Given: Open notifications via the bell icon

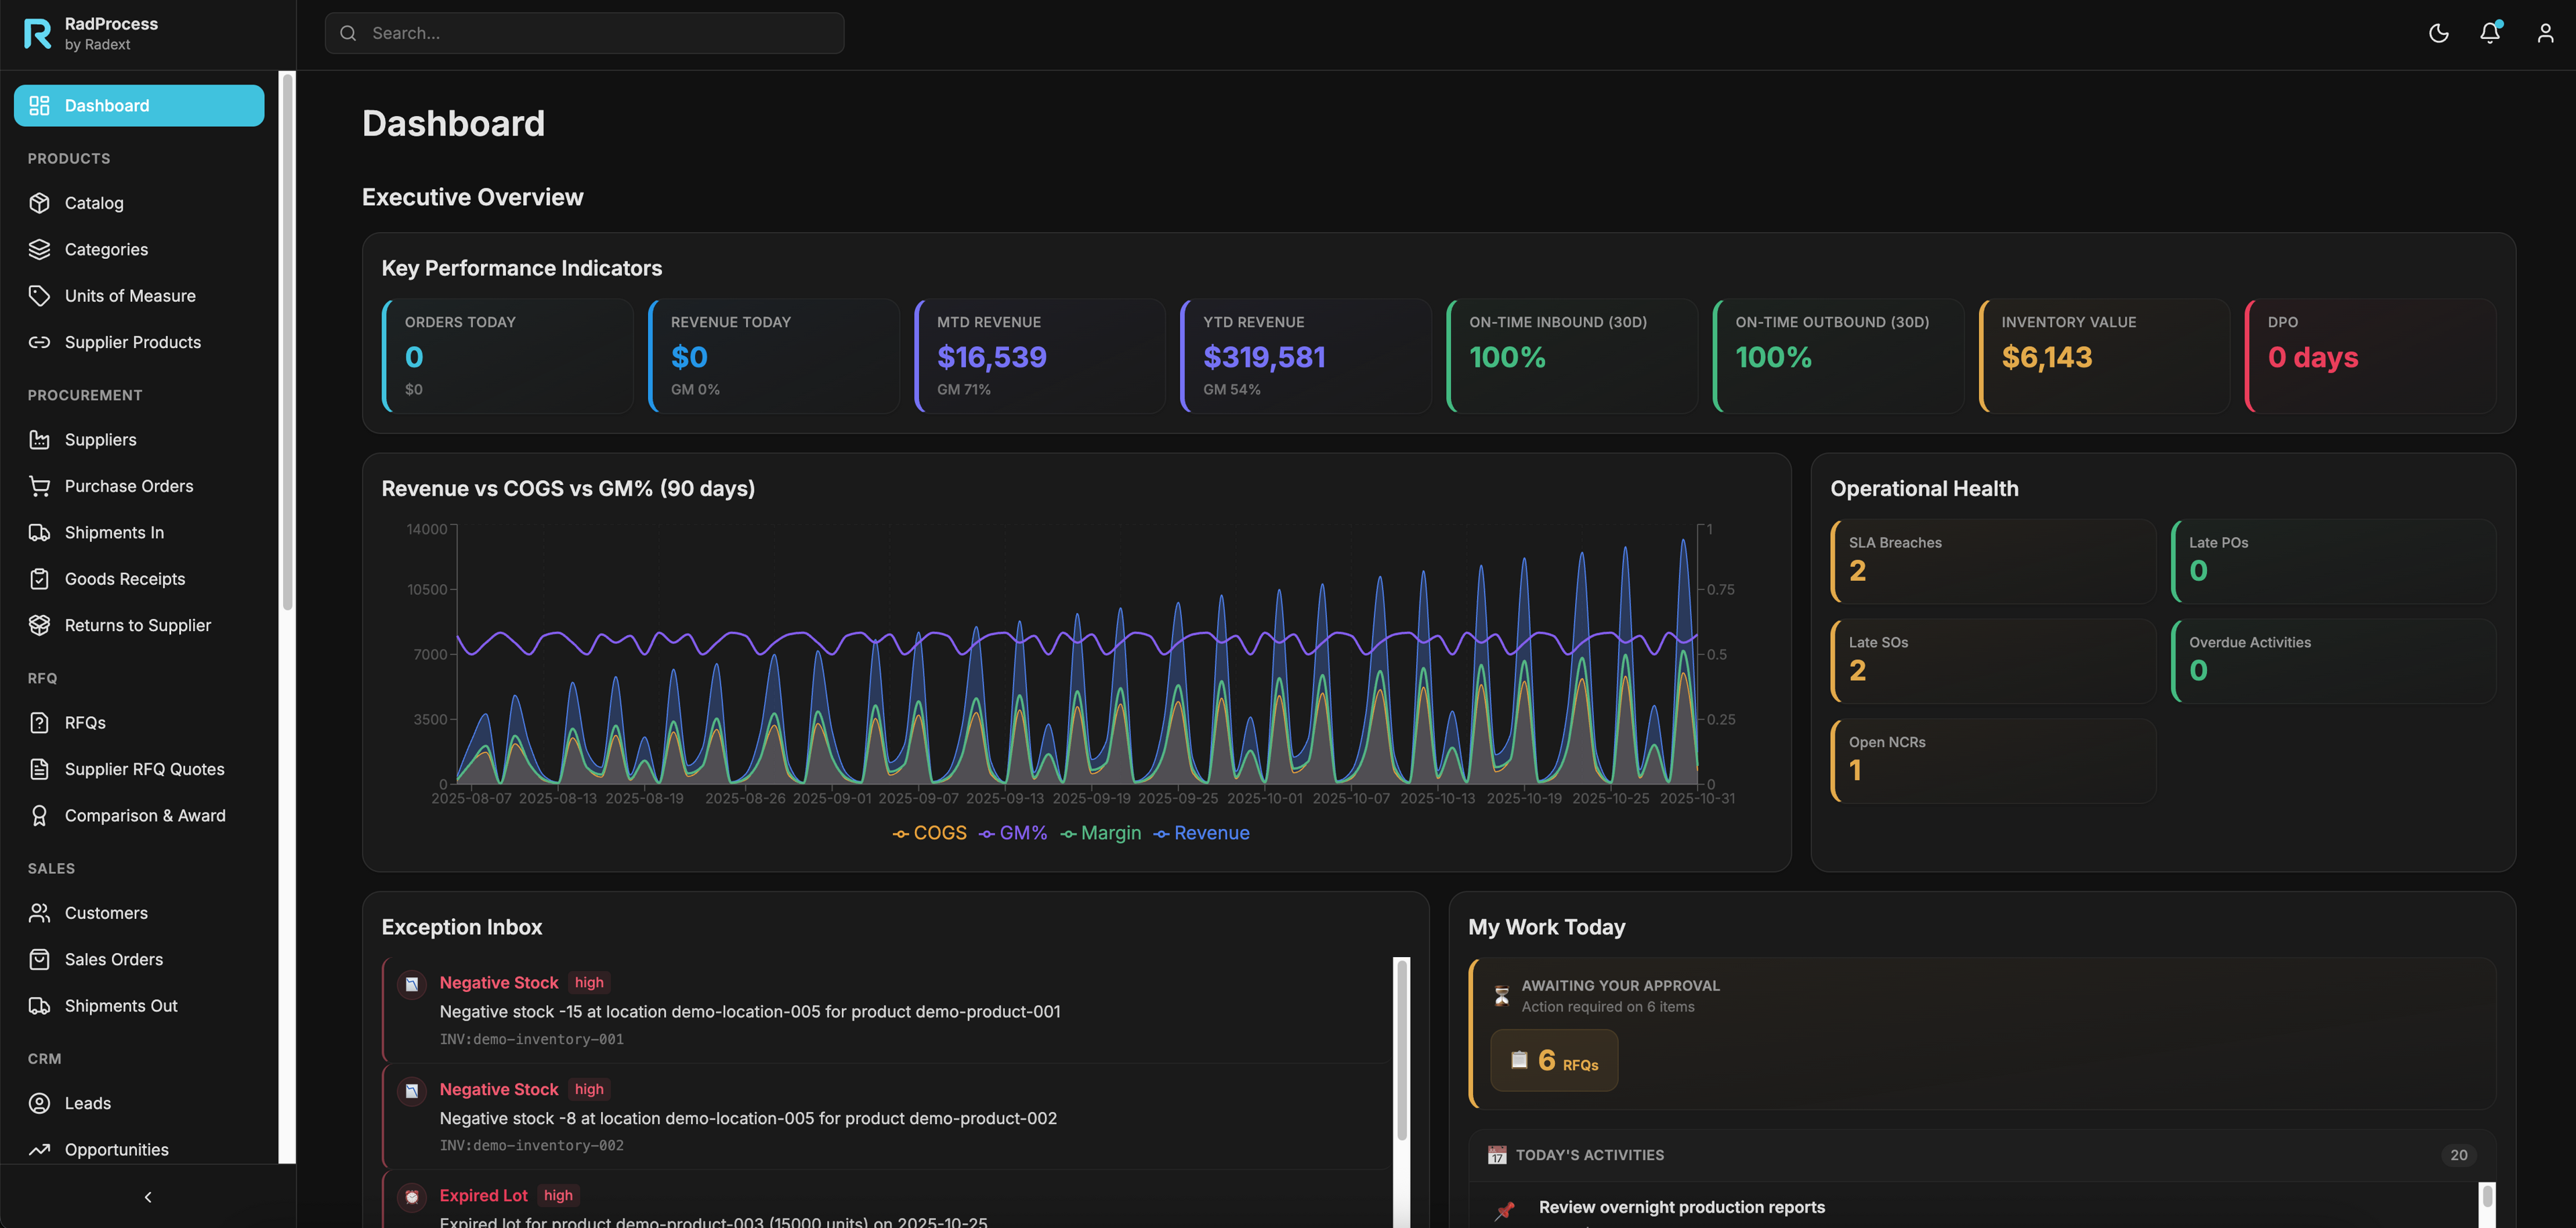Looking at the screenshot, I should point(2489,33).
